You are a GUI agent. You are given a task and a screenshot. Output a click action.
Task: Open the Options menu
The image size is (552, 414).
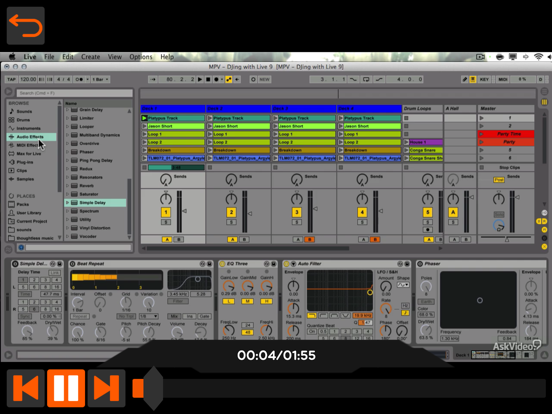[x=141, y=57]
